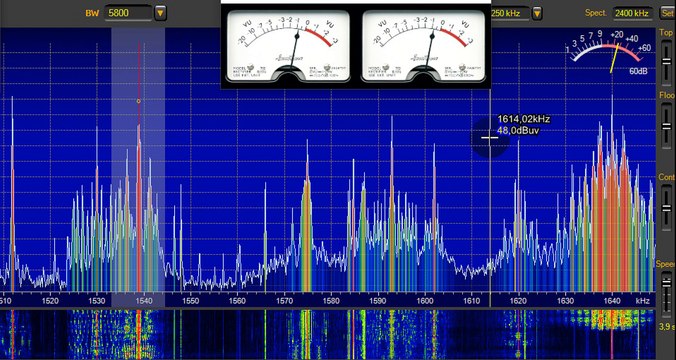Click the right VU meter
Viewport: 676px width, 360px height.
(x=423, y=45)
